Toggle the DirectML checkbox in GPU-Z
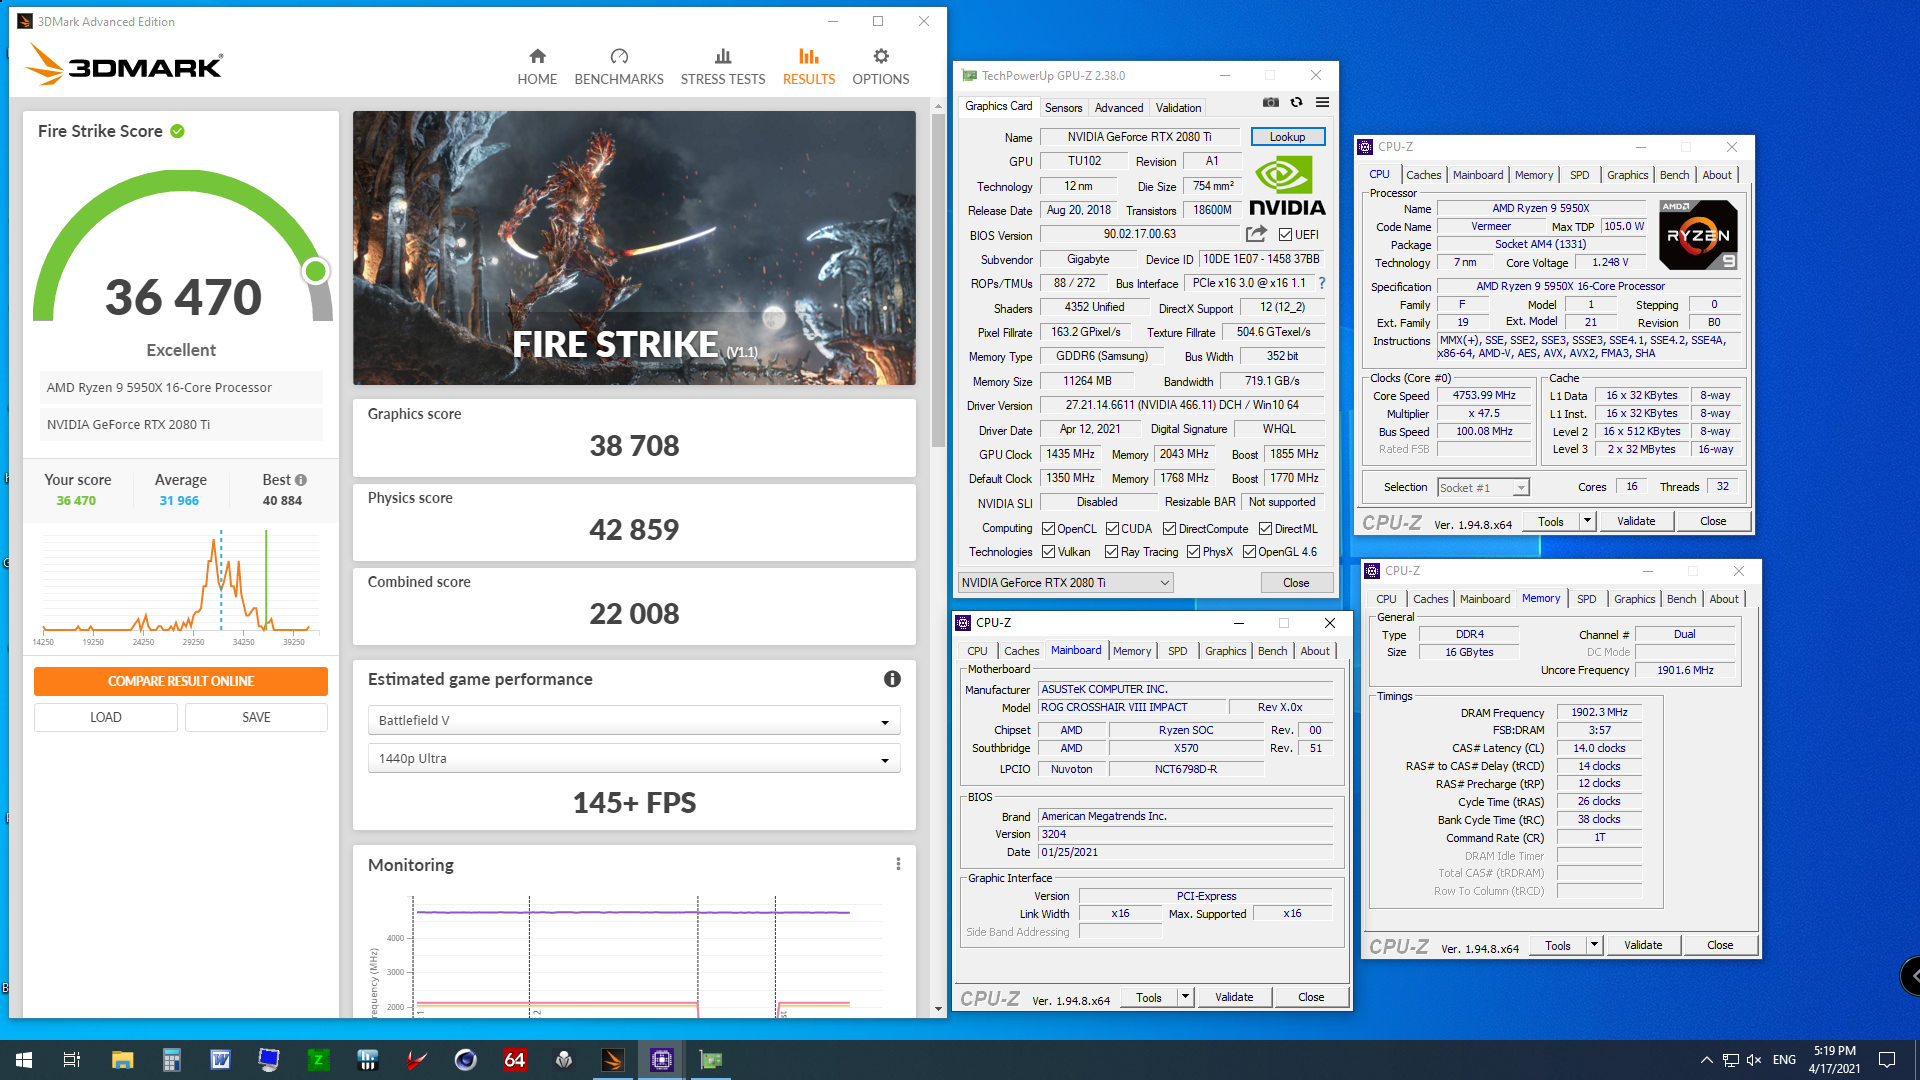The height and width of the screenshot is (1080, 1920). pos(1265,529)
